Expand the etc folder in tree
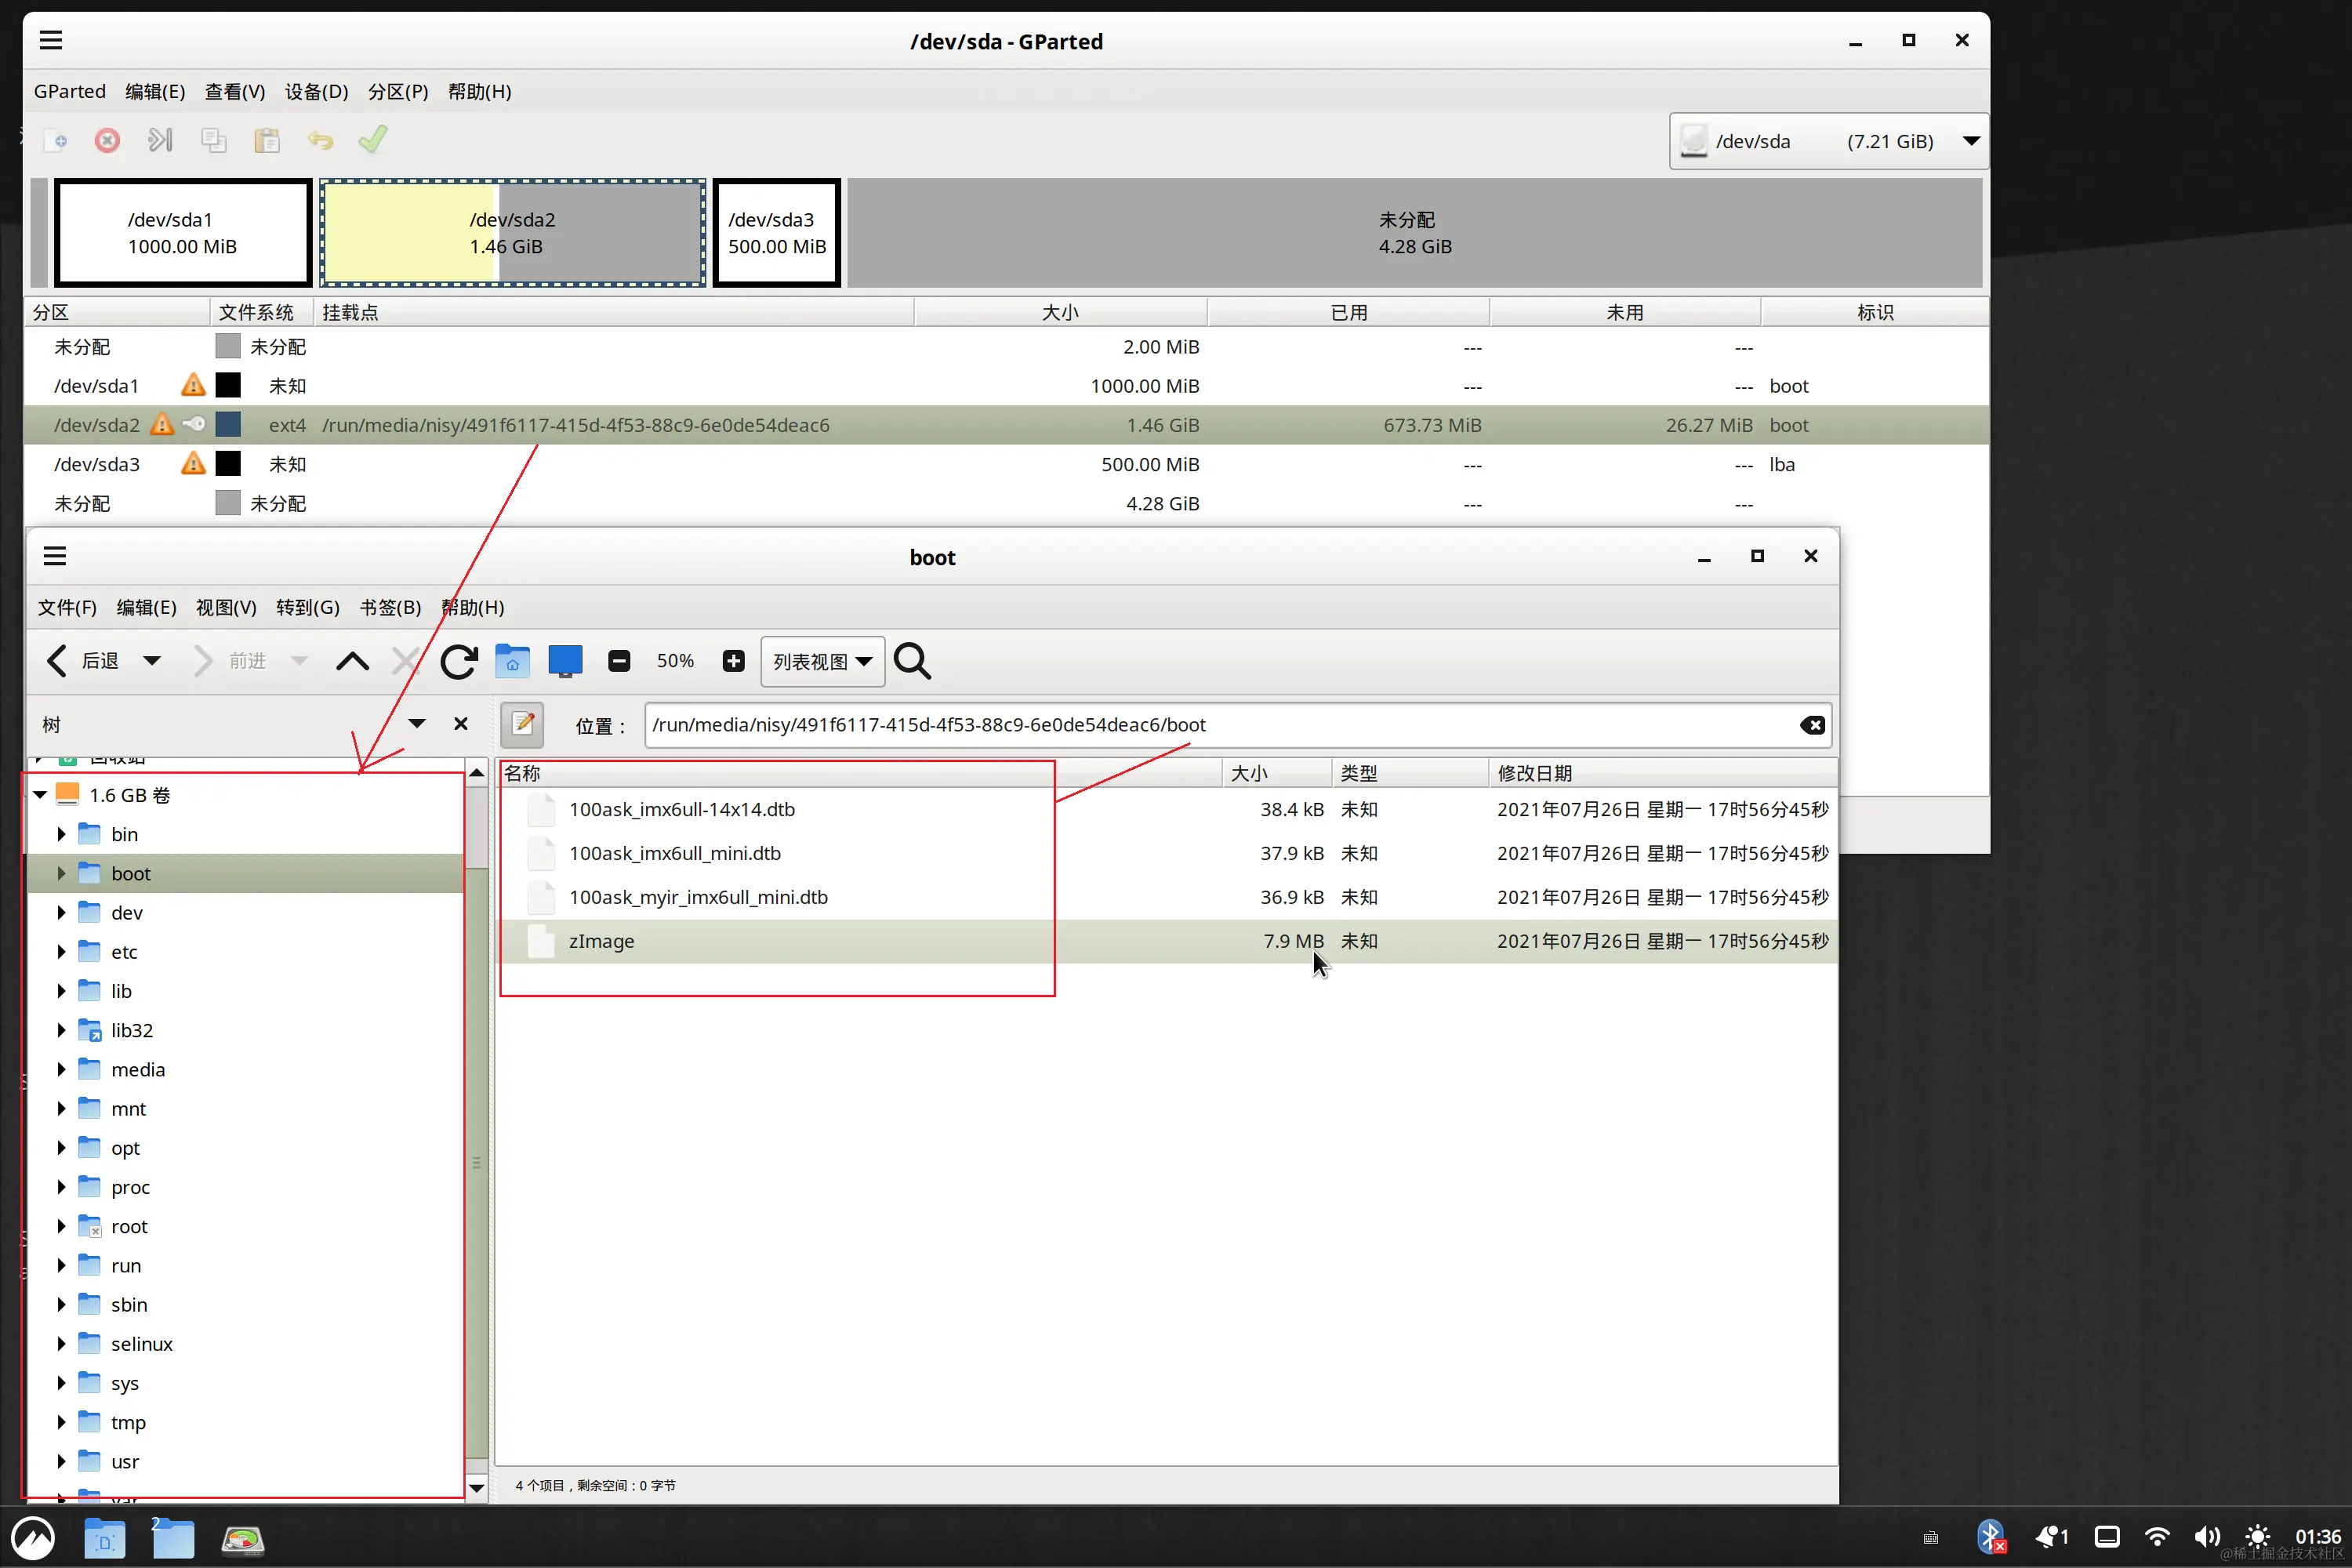2352x1568 pixels. point(61,952)
